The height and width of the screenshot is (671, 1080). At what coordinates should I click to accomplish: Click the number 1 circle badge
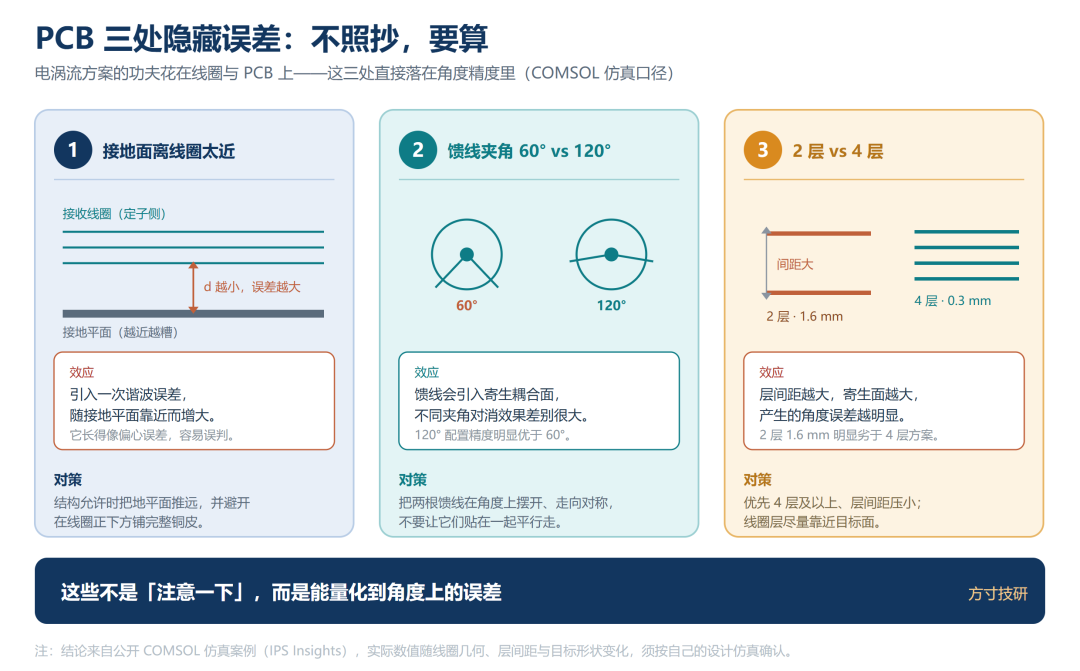[73, 150]
